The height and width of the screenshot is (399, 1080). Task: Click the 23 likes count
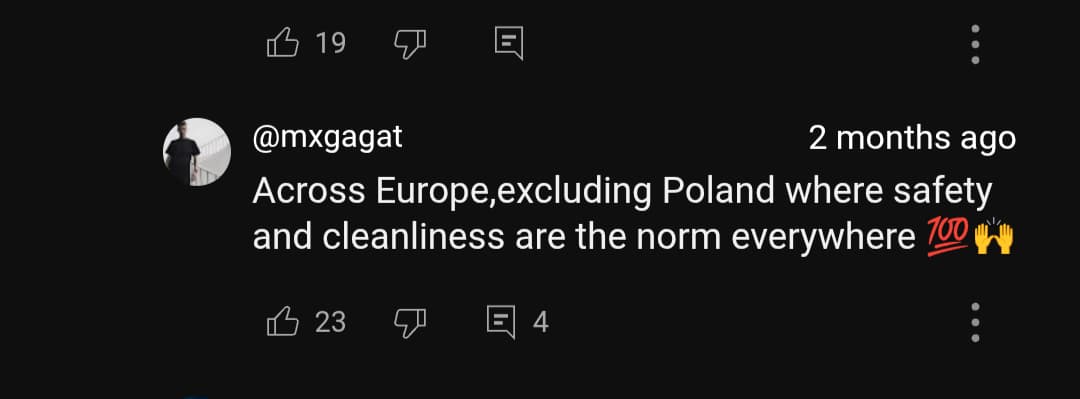[x=331, y=322]
